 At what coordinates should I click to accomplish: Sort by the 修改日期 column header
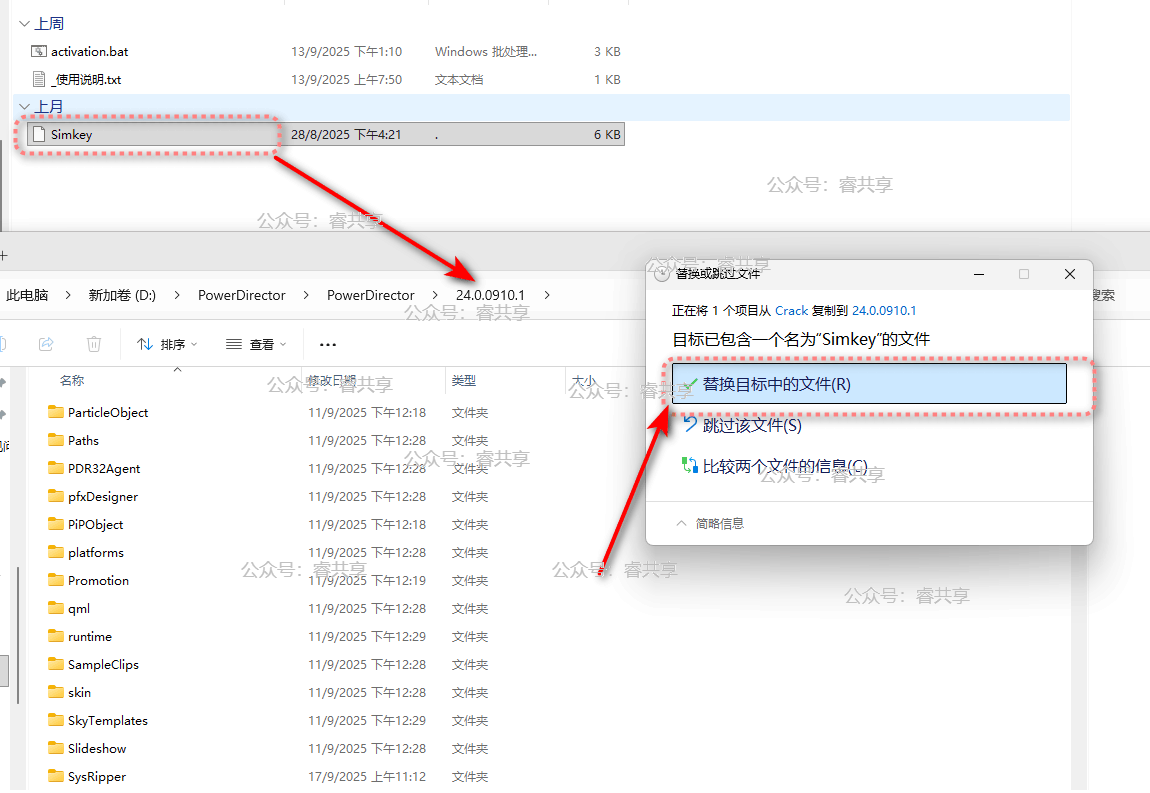[332, 381]
